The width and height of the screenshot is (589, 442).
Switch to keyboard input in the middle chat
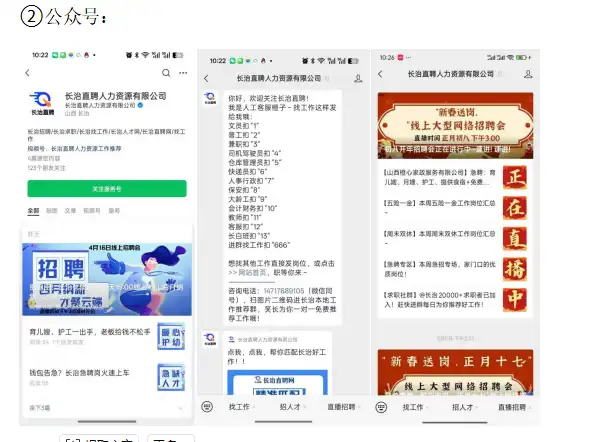(x=207, y=407)
